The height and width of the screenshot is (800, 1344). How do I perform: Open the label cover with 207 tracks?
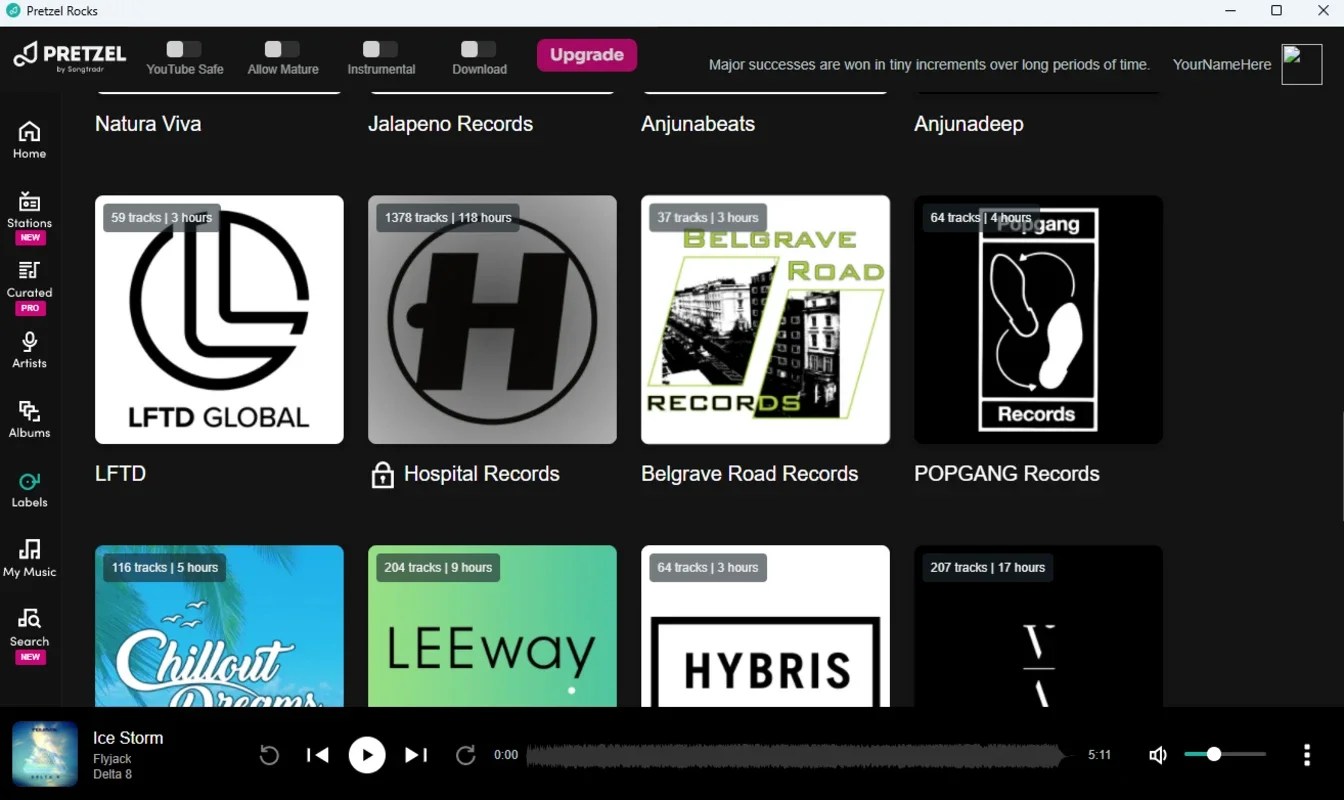coord(1038,626)
